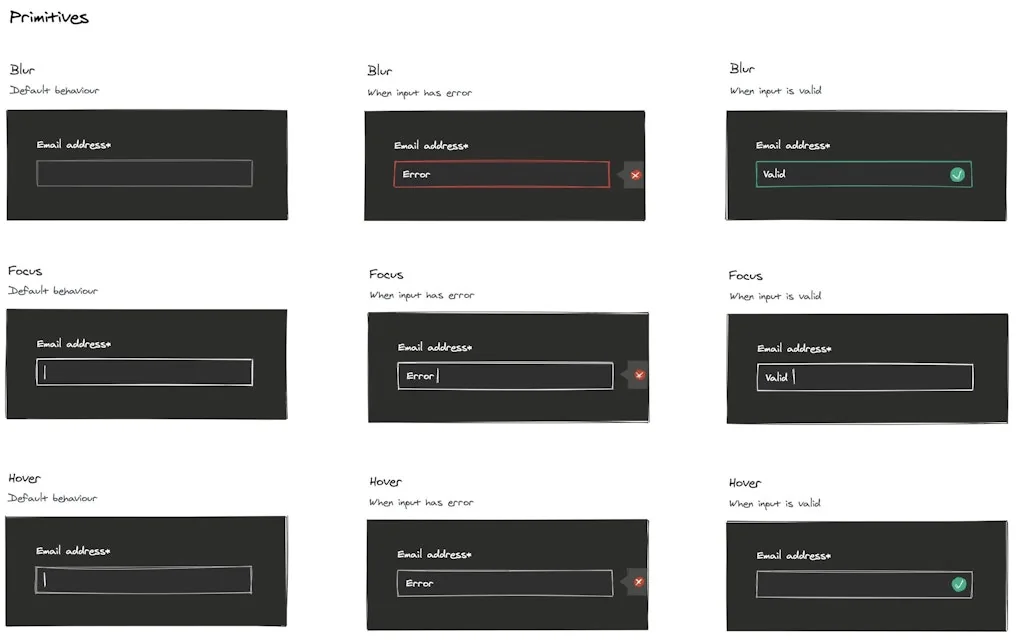1024x644 pixels.
Task: Click the error badge beside the Error input
Action: [x=635, y=175]
